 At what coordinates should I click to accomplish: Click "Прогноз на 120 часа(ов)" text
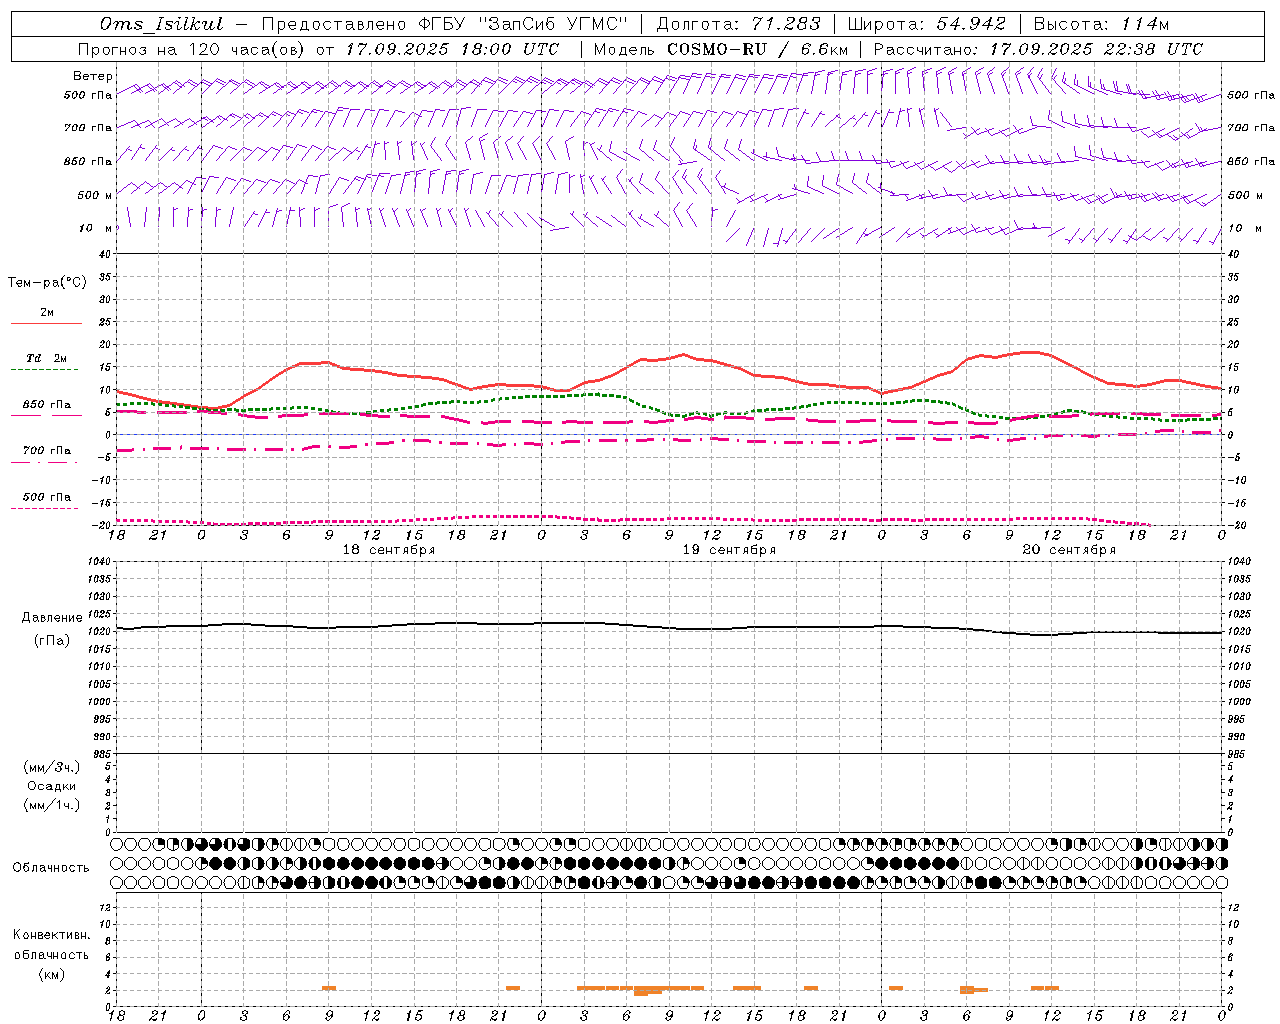(192, 49)
